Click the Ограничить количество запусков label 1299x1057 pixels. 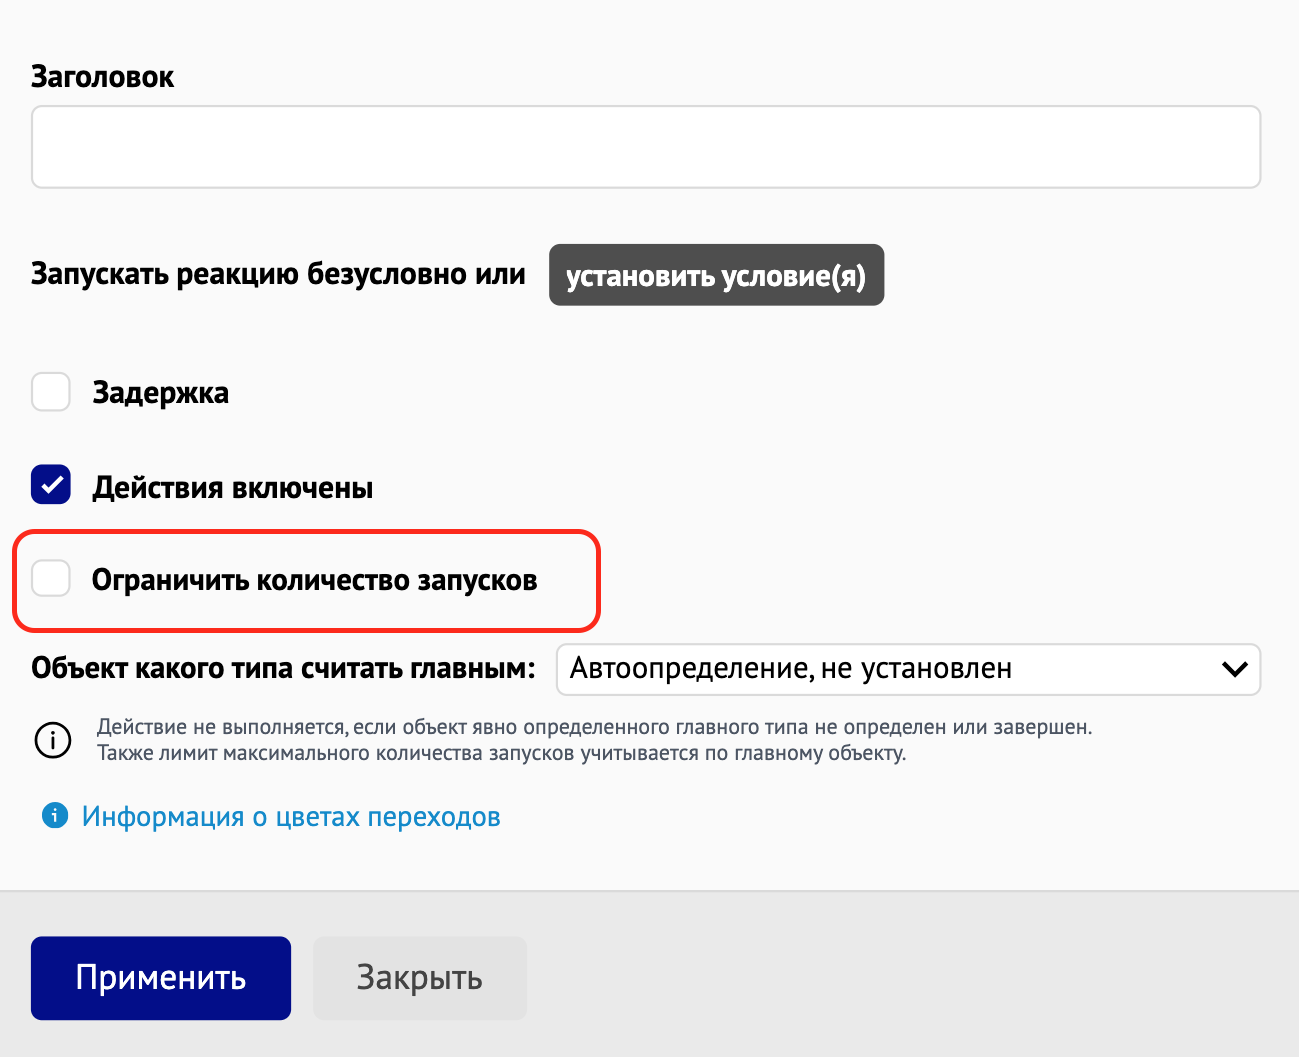(314, 580)
